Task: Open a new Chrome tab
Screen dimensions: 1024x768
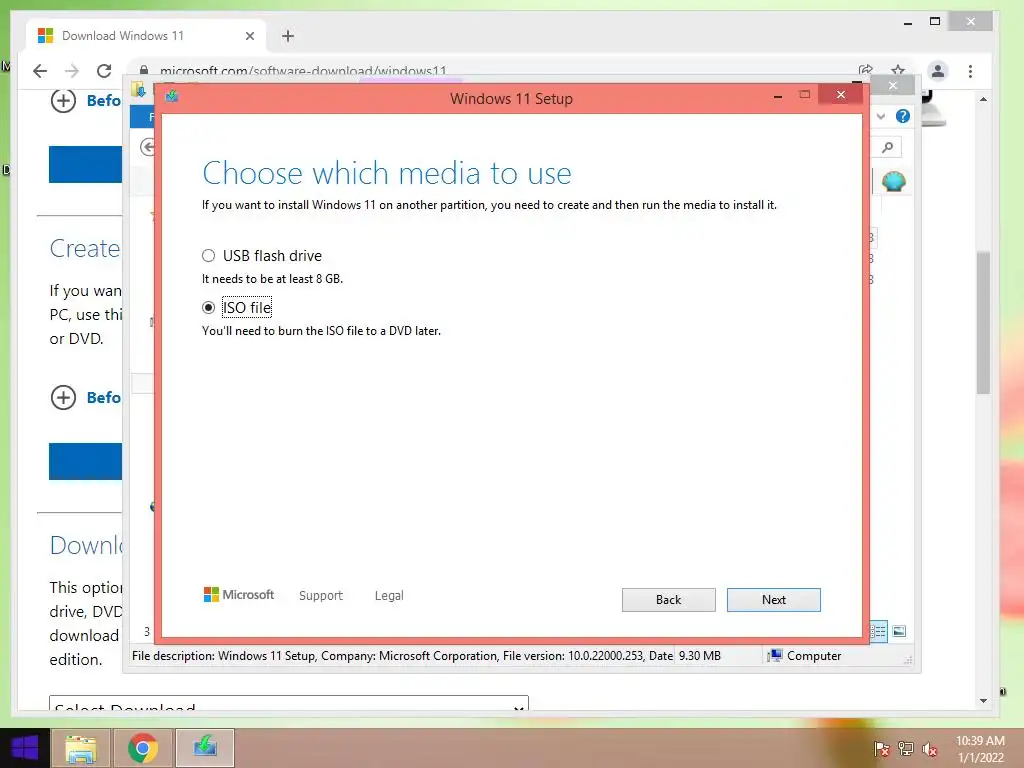Action: coord(288,36)
